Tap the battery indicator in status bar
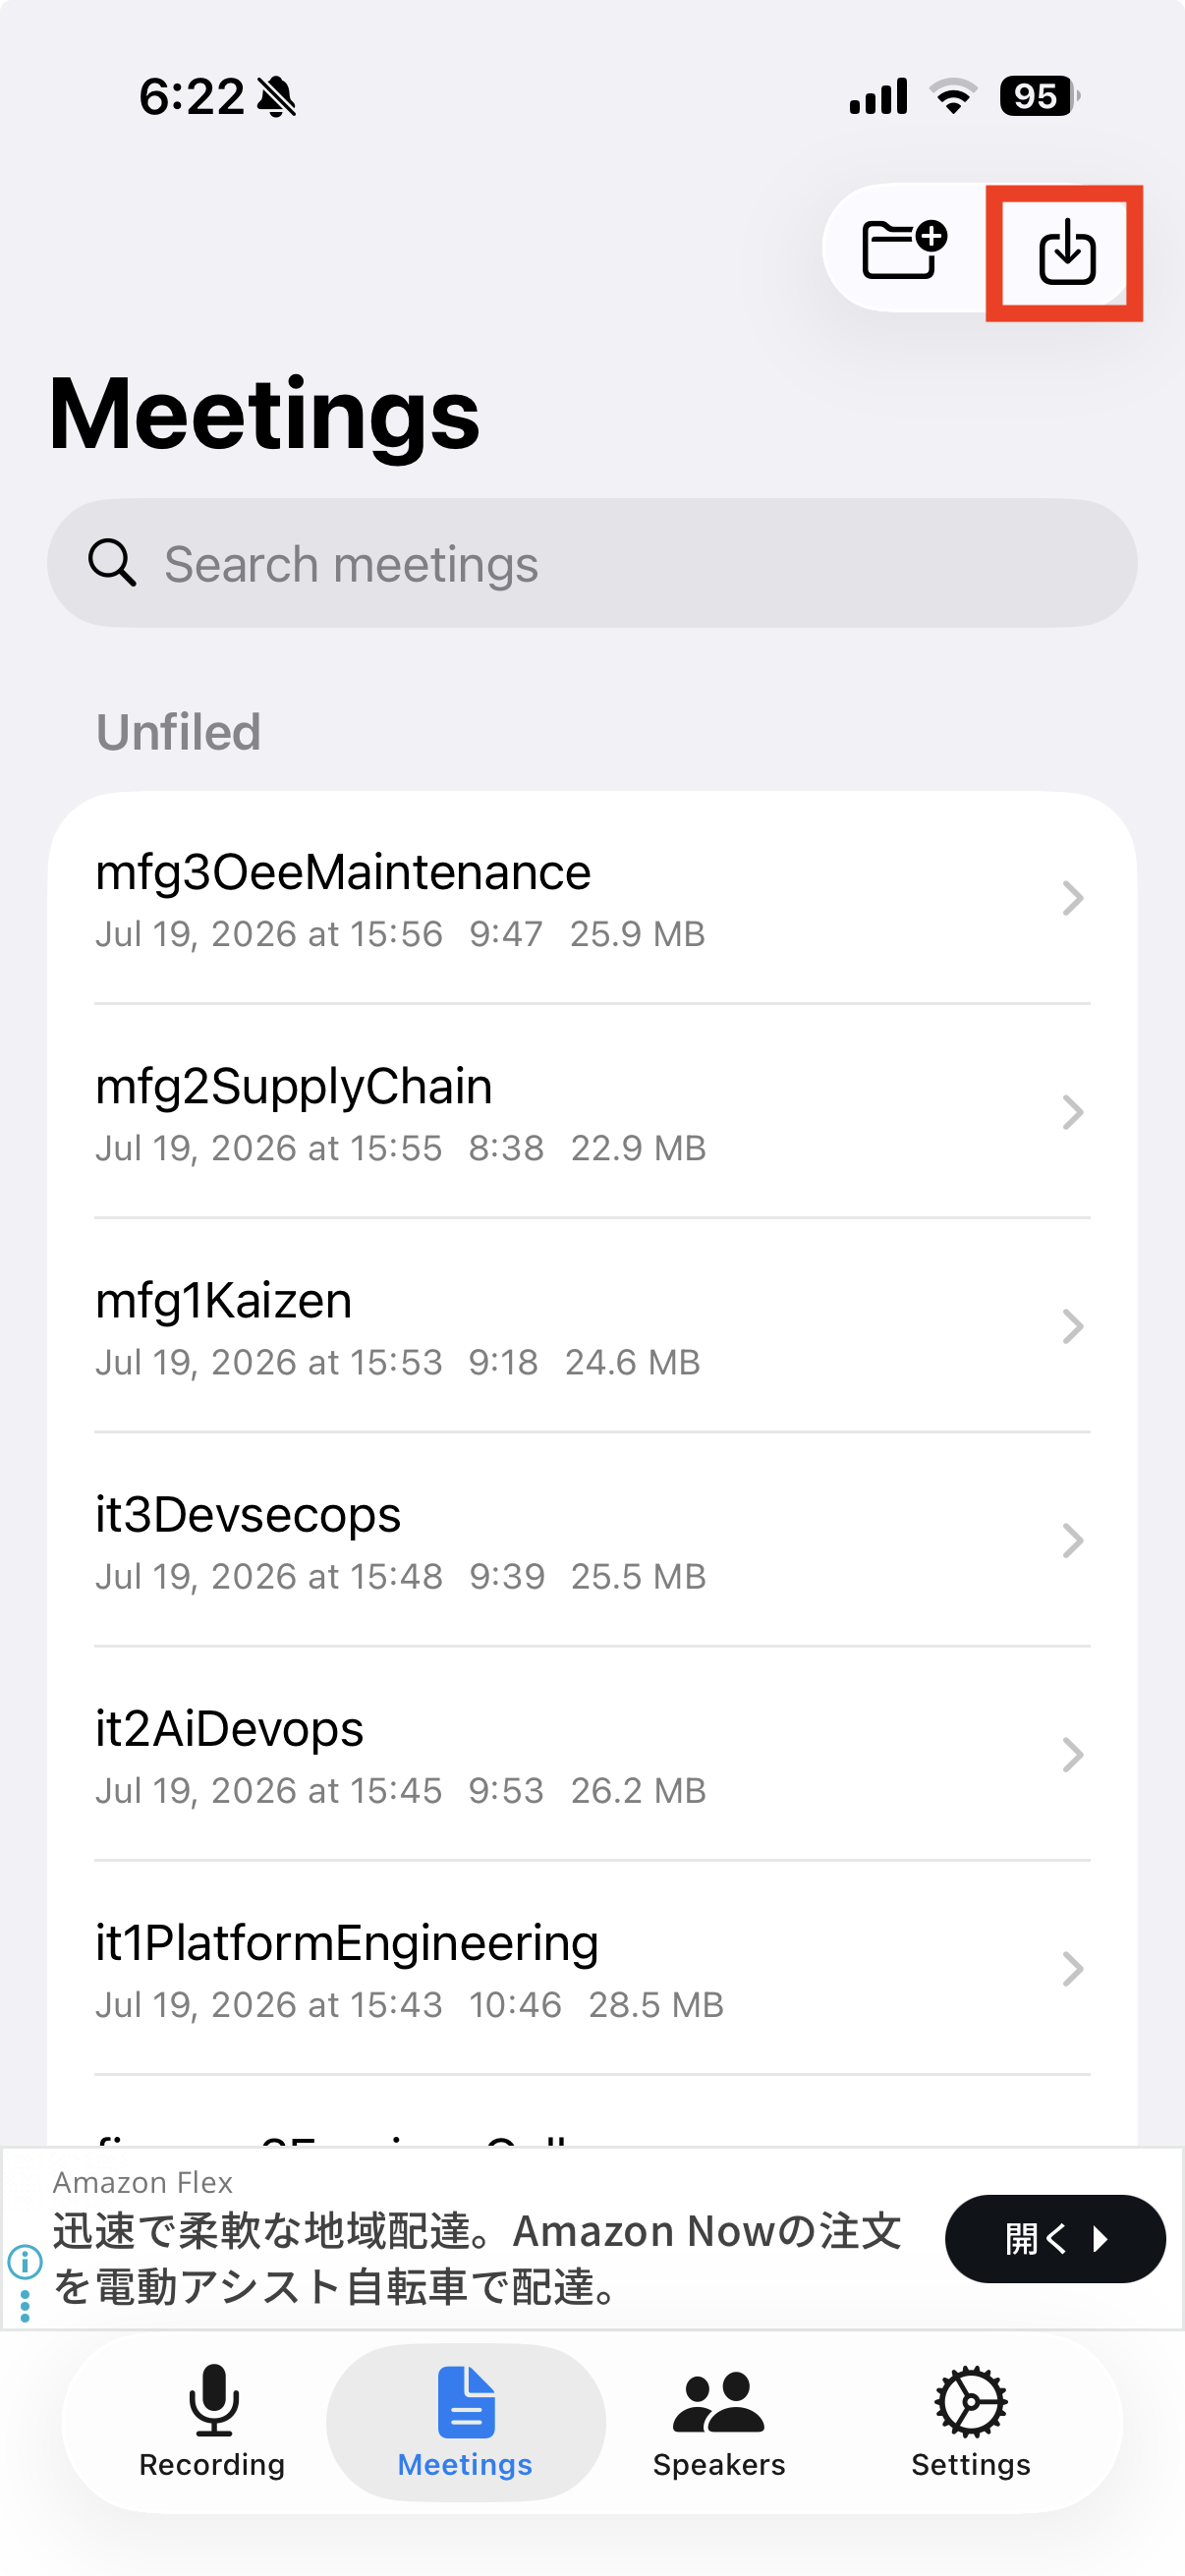Viewport: 1185px width, 2576px height. click(x=1039, y=96)
